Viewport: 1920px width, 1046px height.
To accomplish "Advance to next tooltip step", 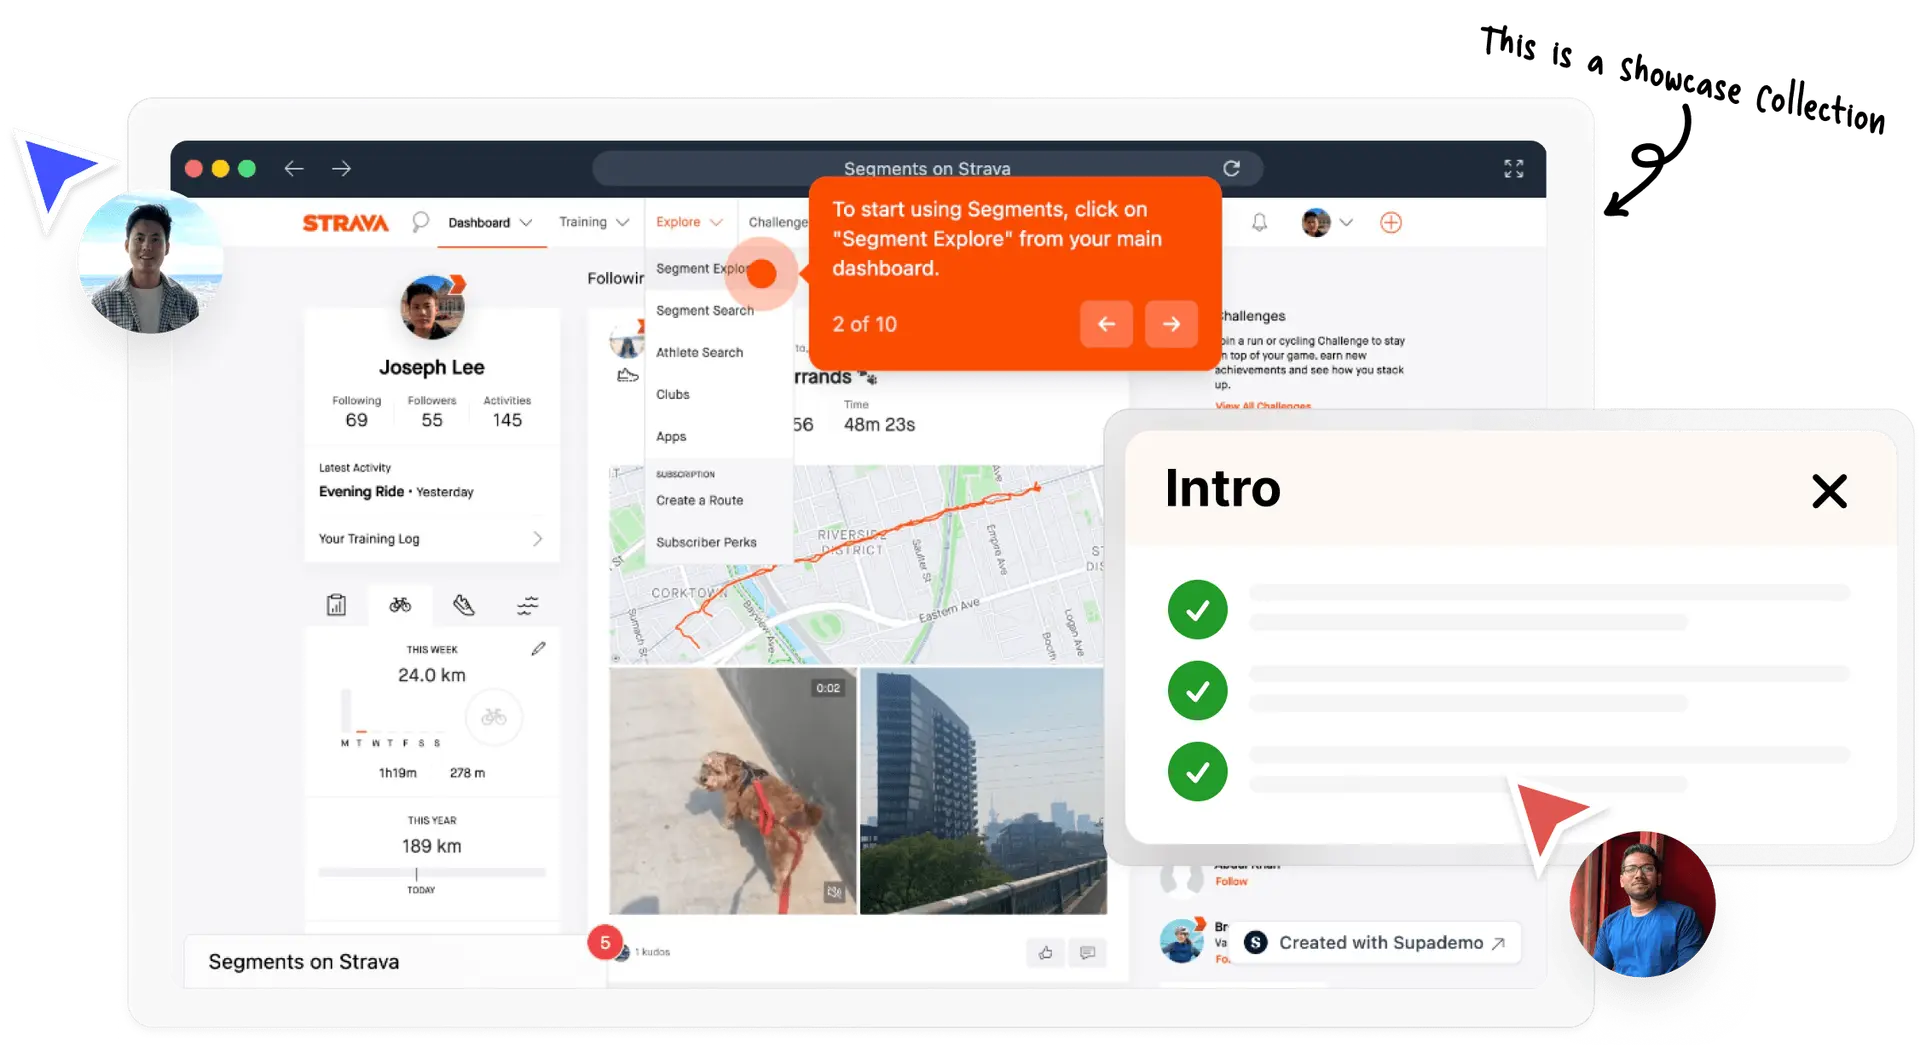I will (x=1171, y=324).
